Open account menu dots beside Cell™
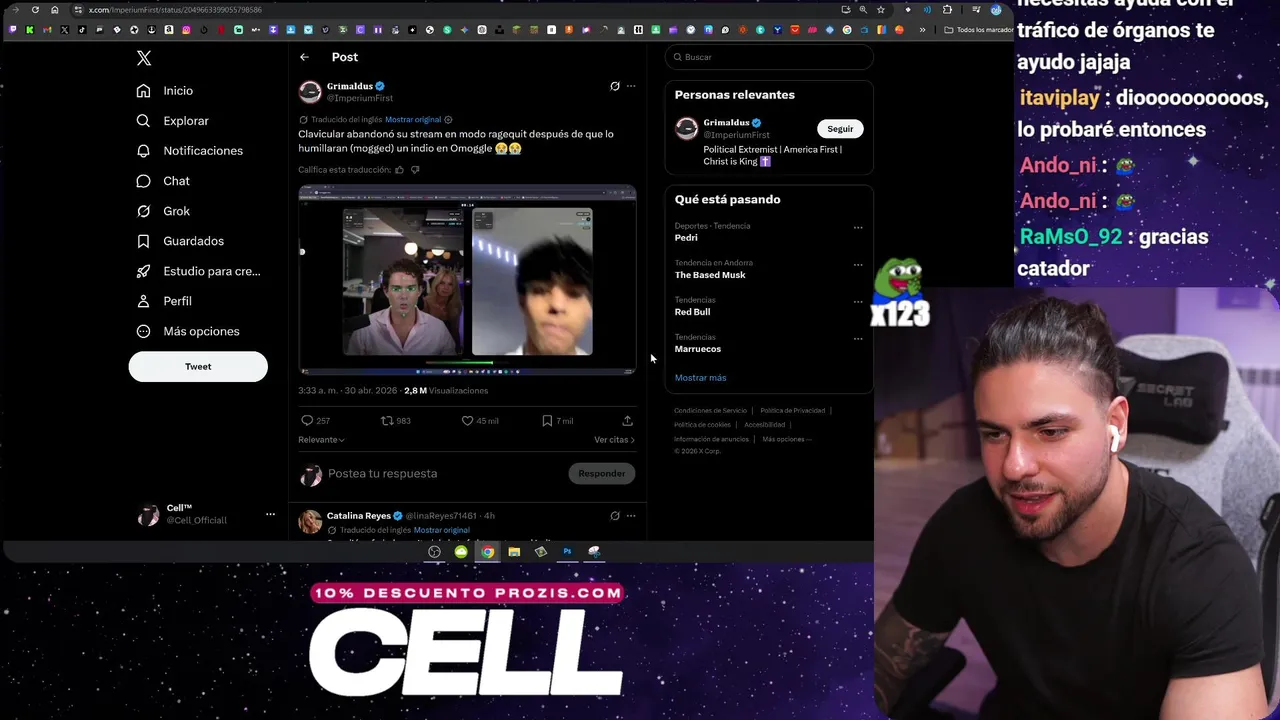 click(x=270, y=514)
